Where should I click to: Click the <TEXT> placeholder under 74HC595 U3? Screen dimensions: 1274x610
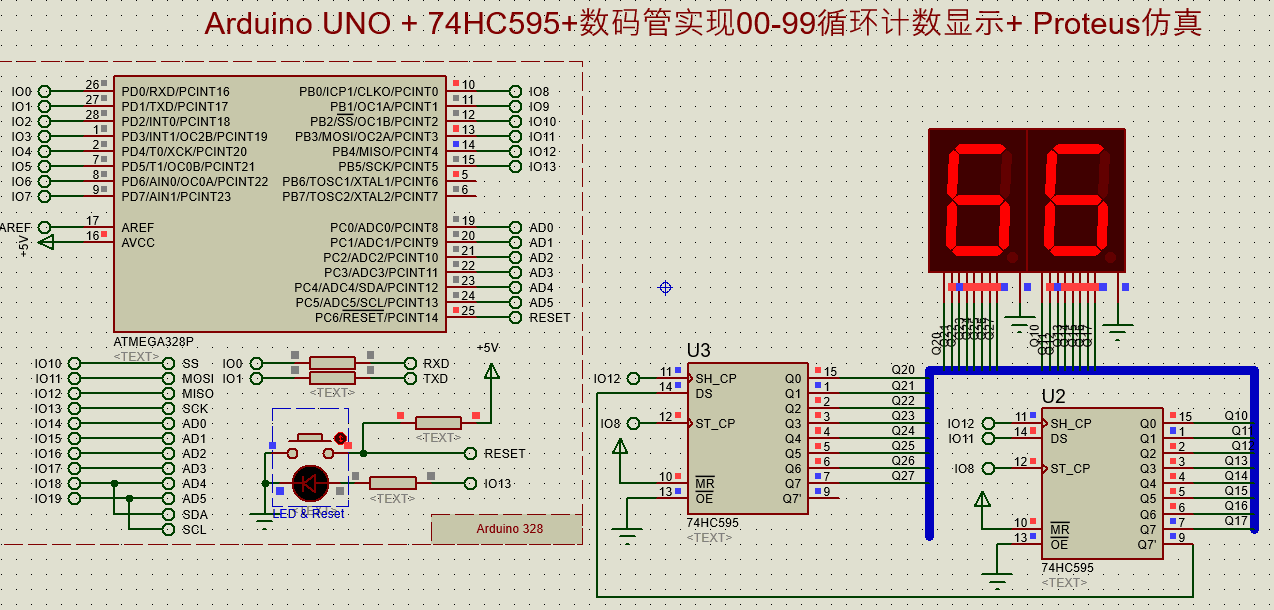712,537
